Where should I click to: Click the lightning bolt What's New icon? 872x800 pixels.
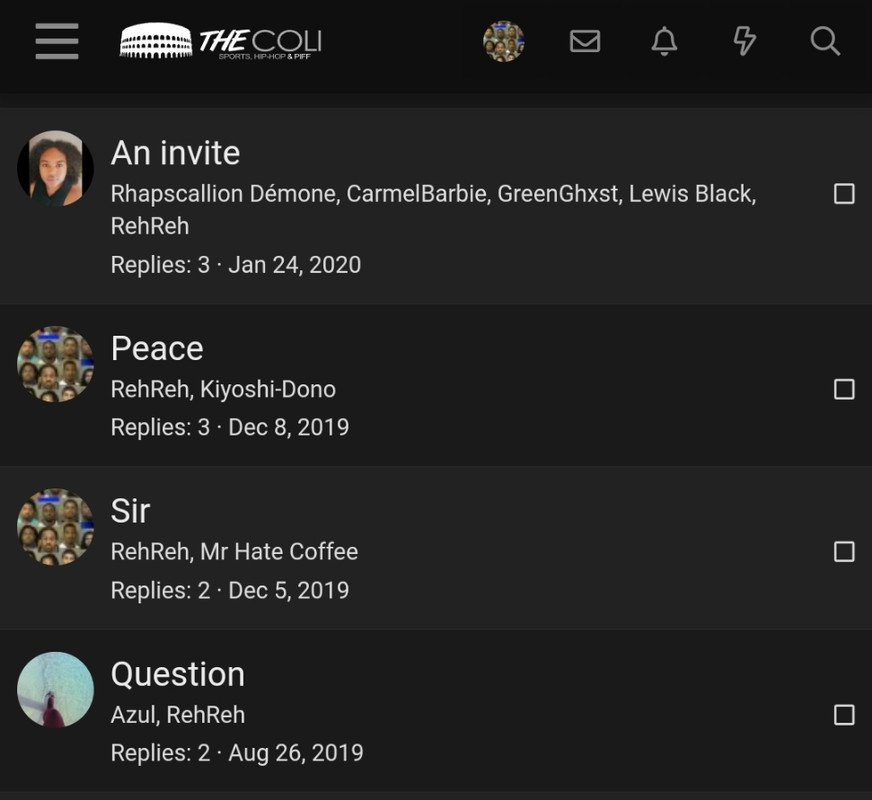(744, 41)
